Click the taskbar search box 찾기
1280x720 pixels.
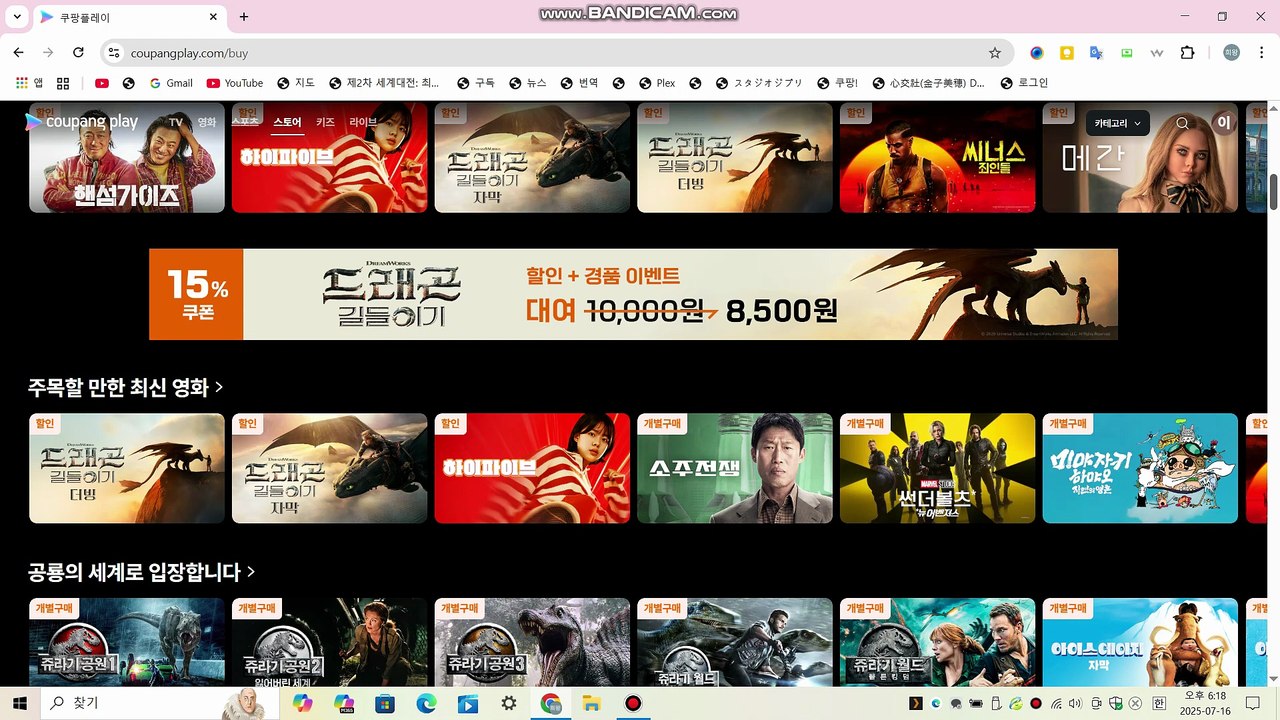click(158, 703)
